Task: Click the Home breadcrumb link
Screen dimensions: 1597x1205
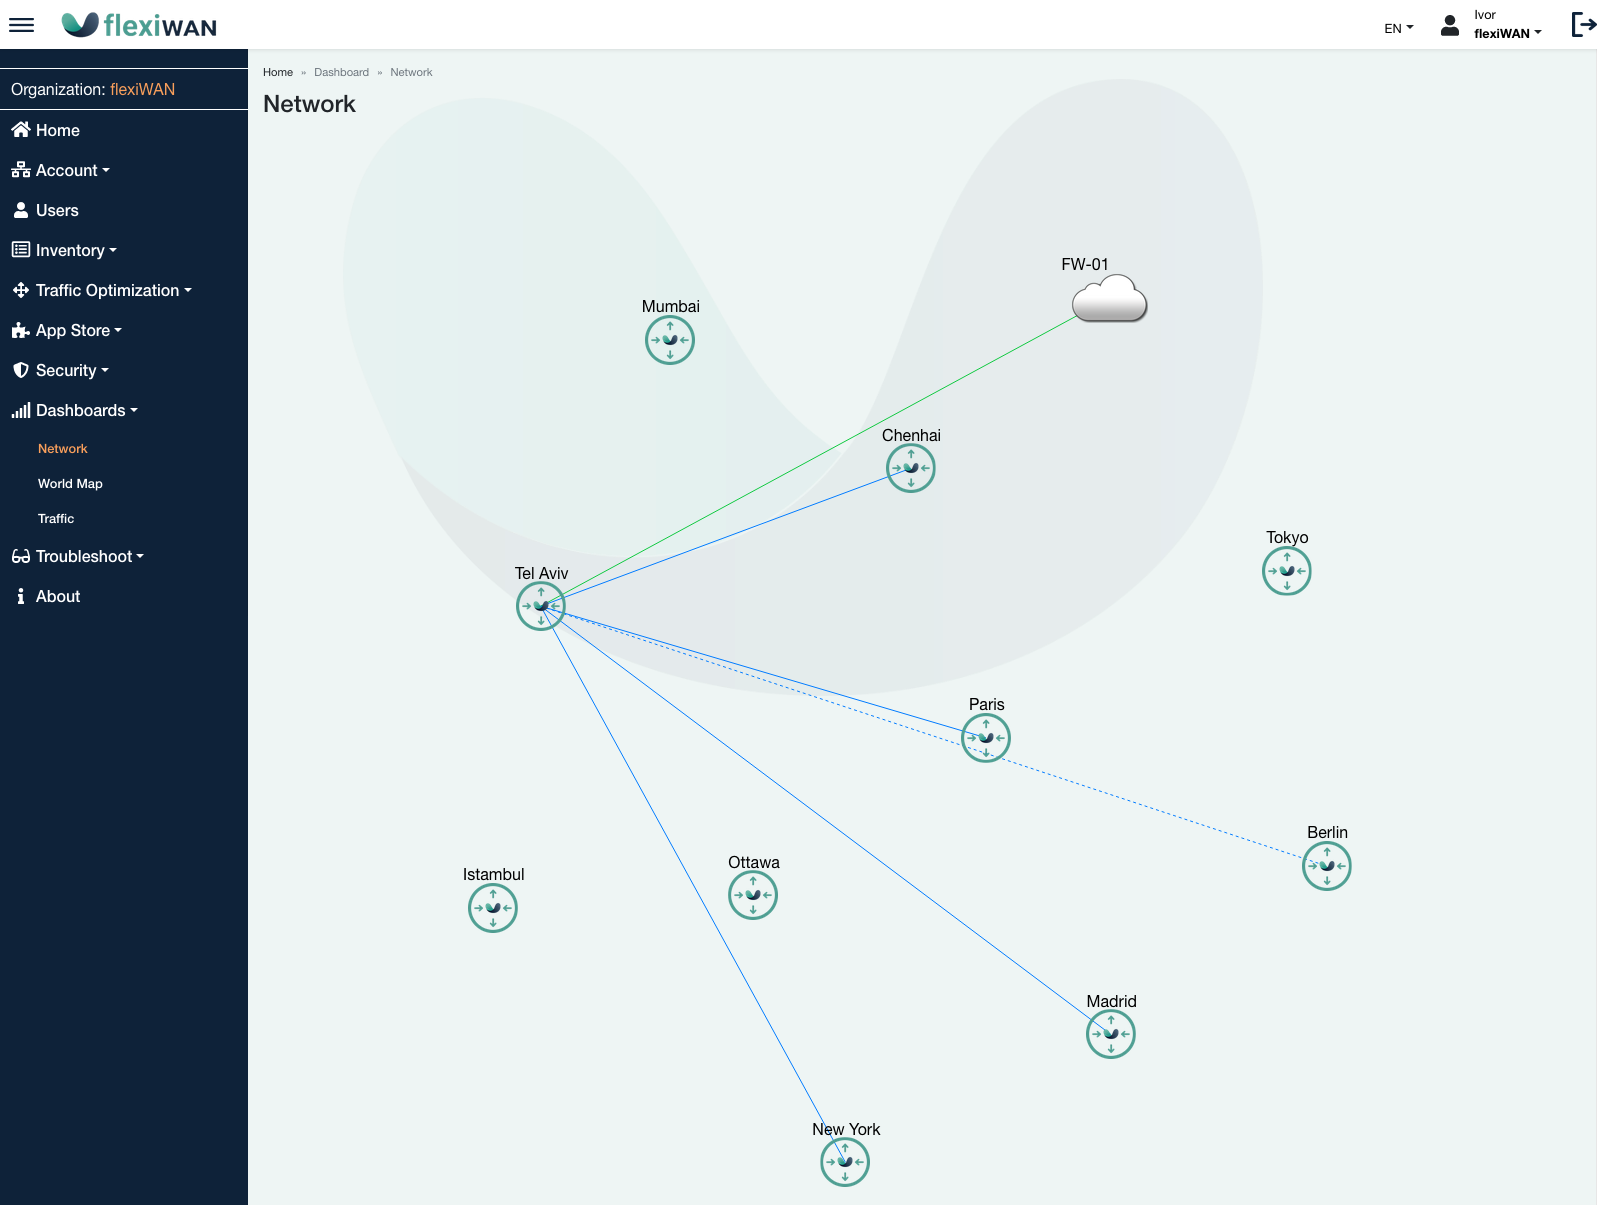Action: pos(278,72)
